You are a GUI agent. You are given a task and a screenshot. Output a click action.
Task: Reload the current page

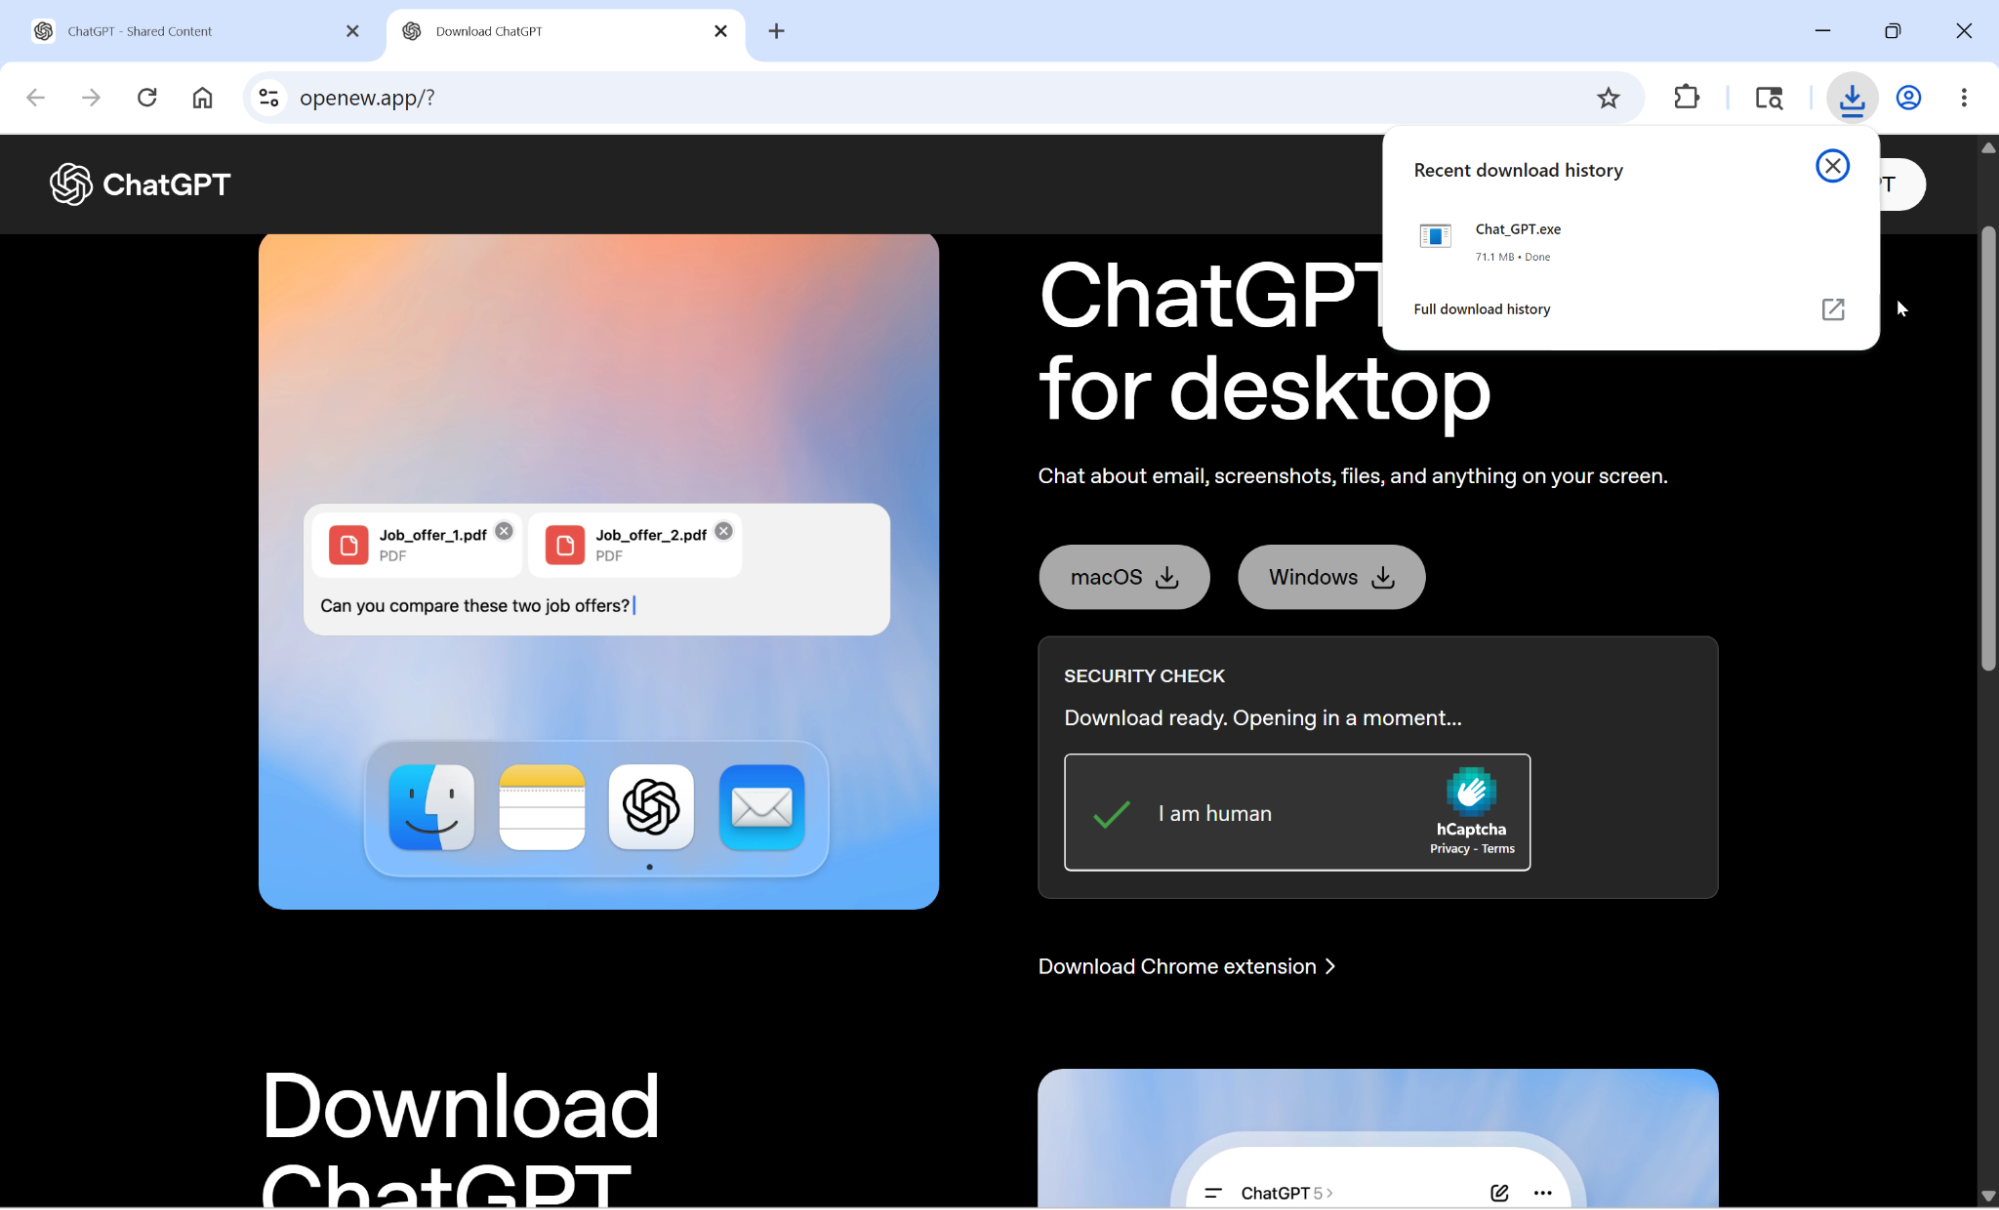coord(147,97)
